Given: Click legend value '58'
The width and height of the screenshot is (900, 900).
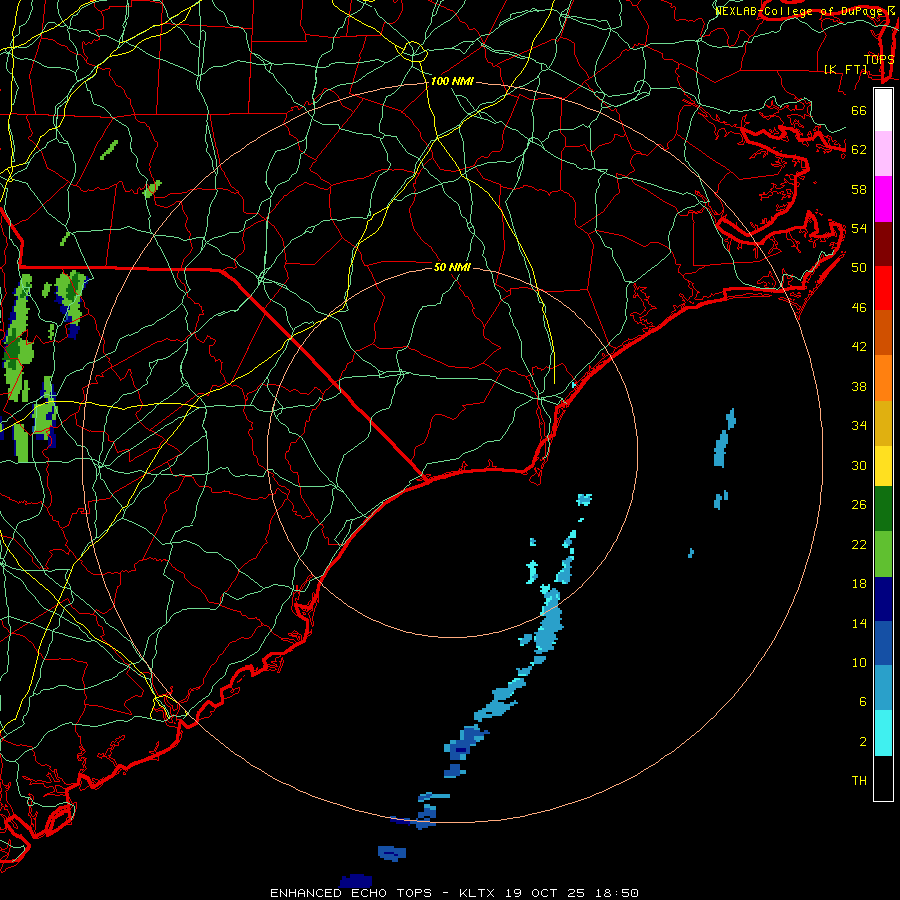Looking at the screenshot, I should point(859,189).
